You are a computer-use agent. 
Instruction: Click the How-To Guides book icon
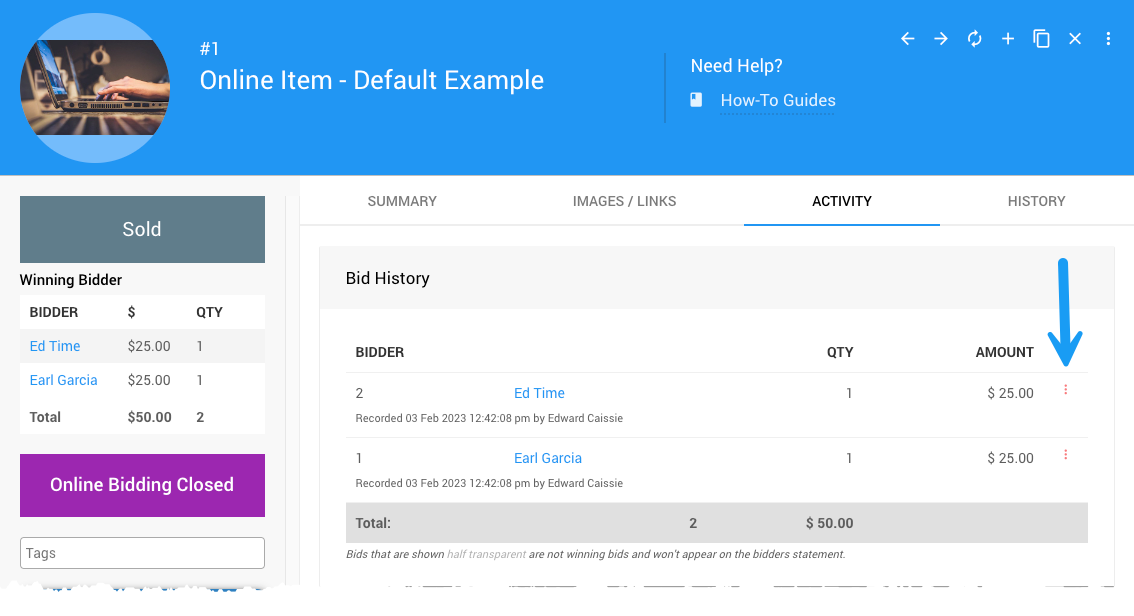pyautogui.click(x=697, y=100)
